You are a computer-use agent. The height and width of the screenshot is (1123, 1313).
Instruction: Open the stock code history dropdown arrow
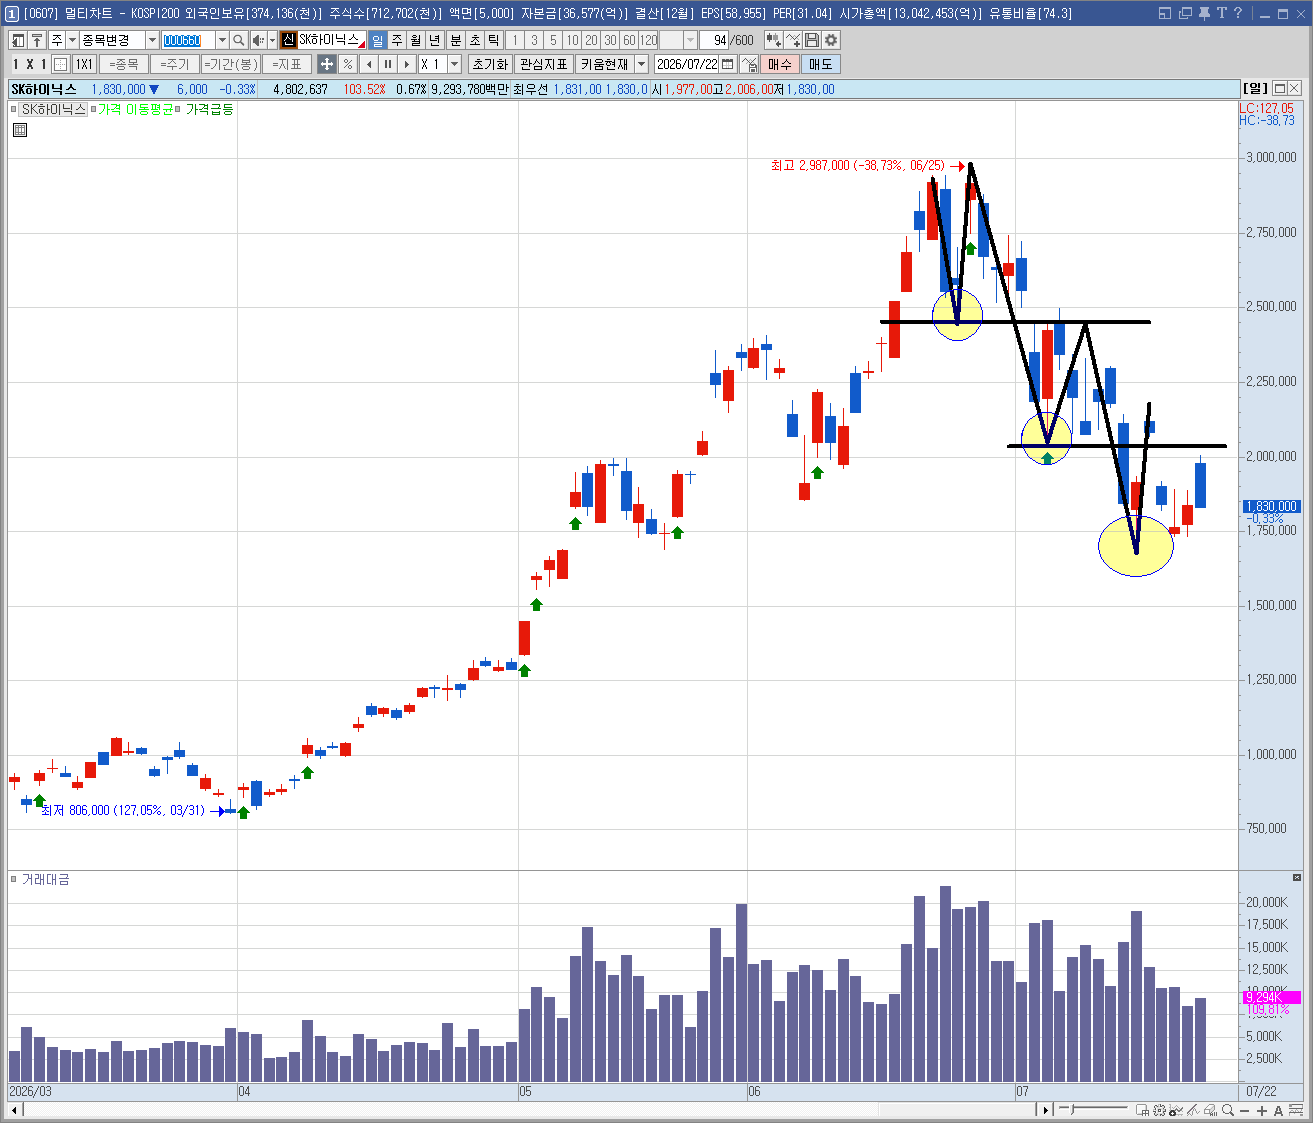222,40
